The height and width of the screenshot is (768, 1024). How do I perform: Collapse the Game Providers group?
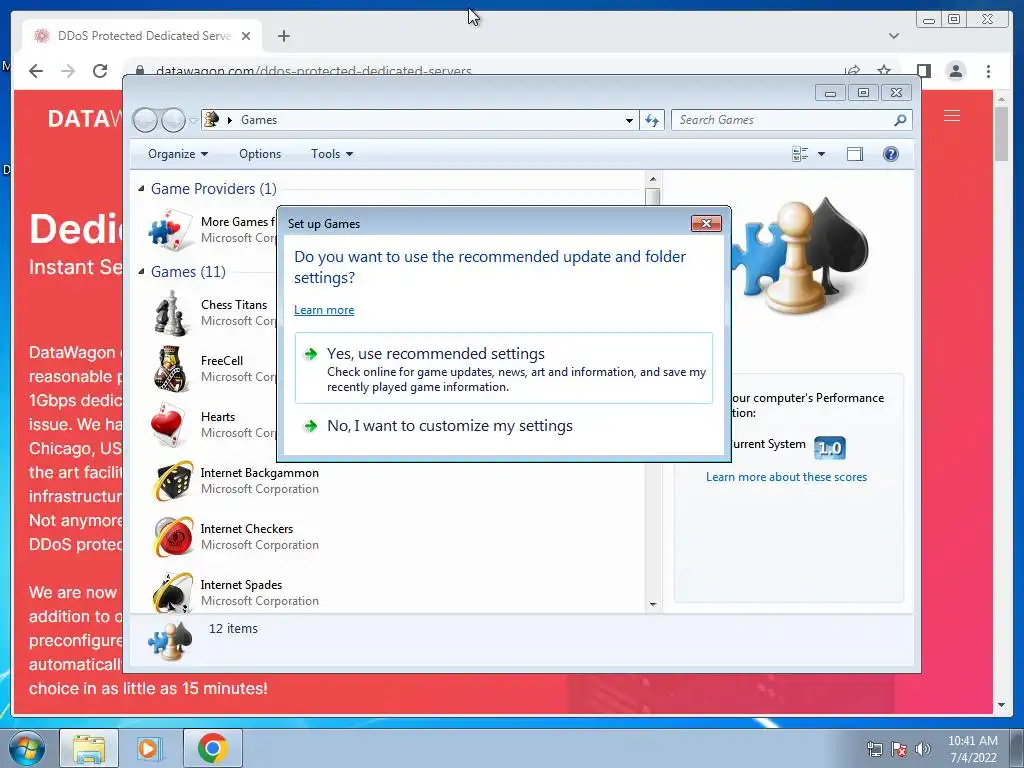pyautogui.click(x=141, y=189)
